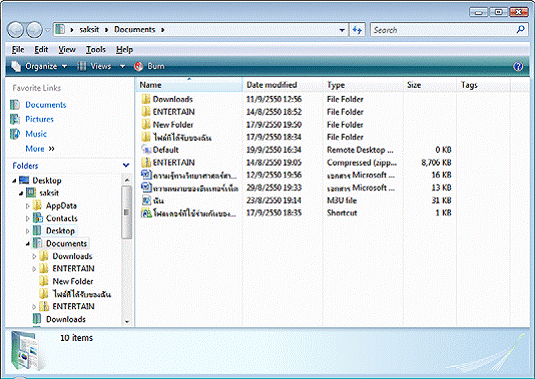Select Contacts in the folder tree
The height and width of the screenshot is (379, 535).
pyautogui.click(x=61, y=218)
